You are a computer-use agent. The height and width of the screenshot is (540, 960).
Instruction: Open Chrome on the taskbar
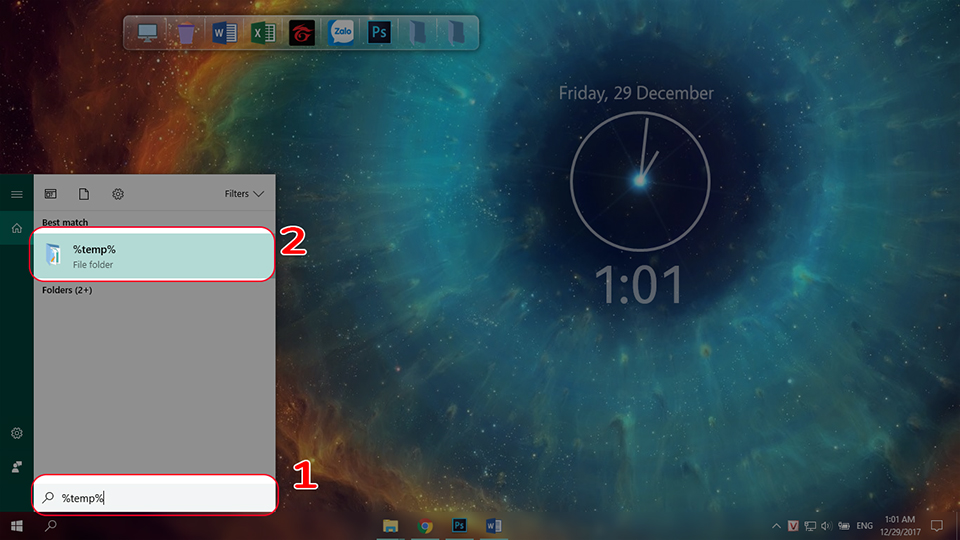coord(425,526)
